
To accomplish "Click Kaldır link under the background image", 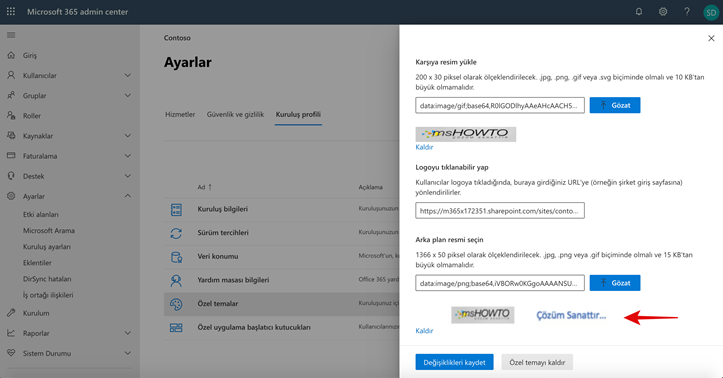I will (424, 331).
